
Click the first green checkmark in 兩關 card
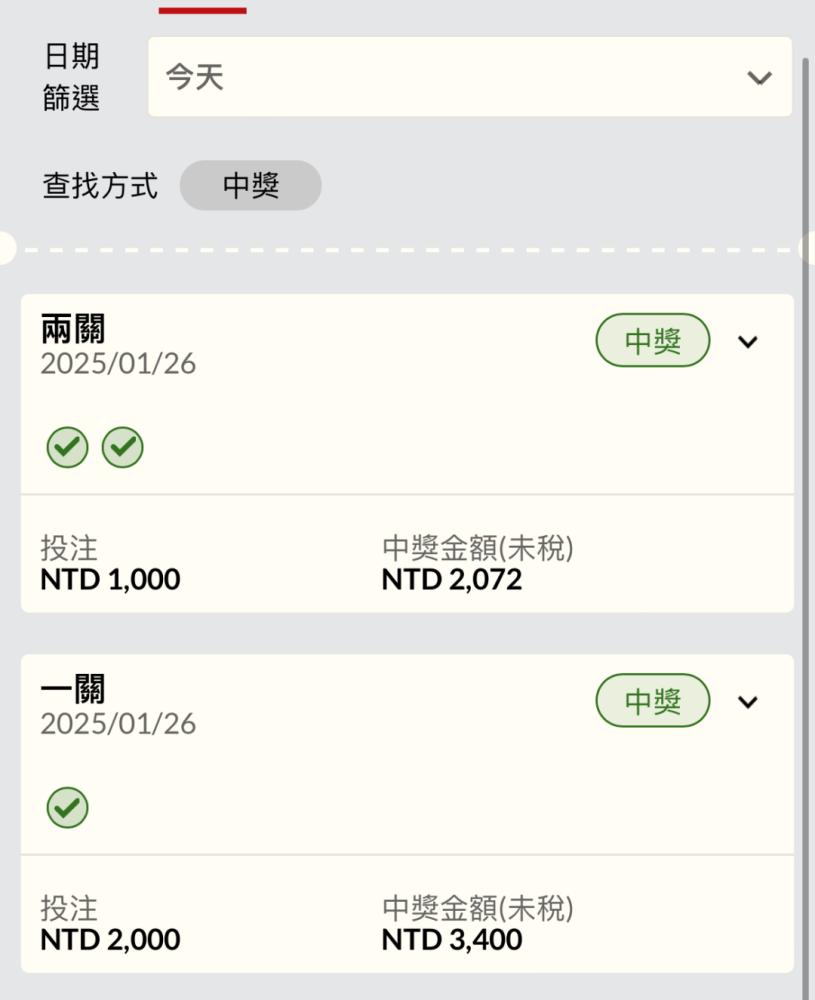click(x=68, y=447)
